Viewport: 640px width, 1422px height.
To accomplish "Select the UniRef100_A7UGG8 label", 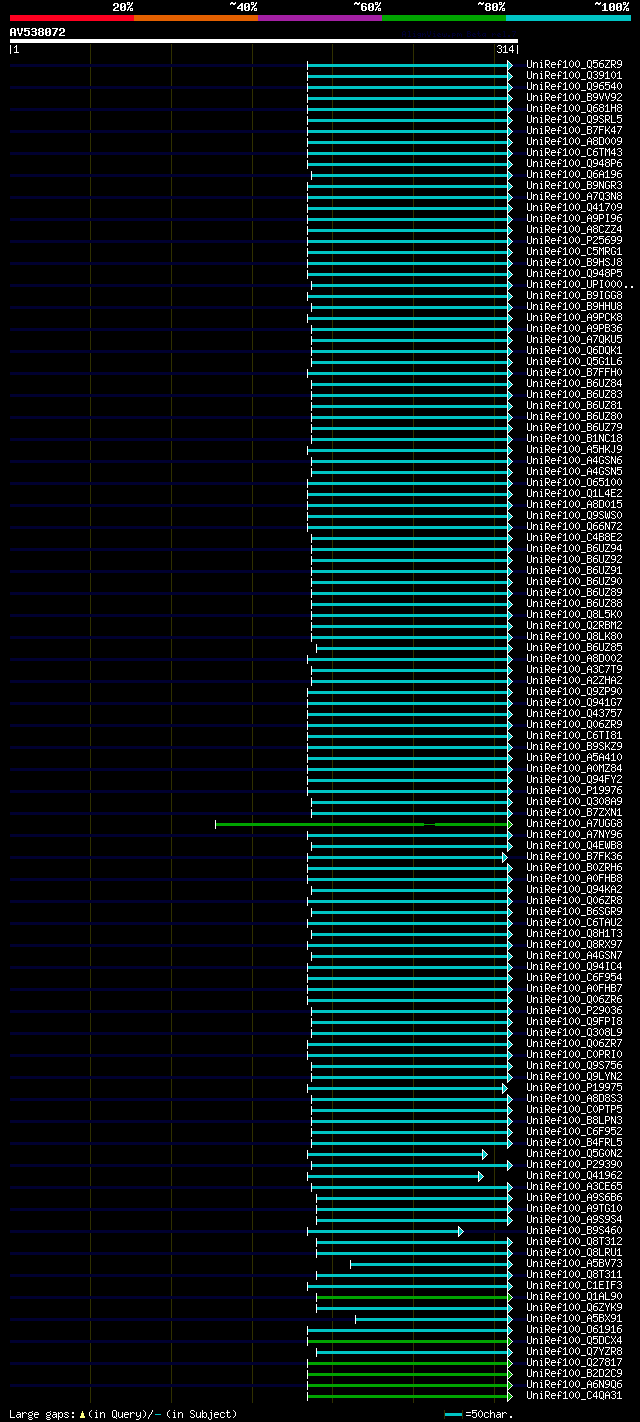I will (574, 823).
